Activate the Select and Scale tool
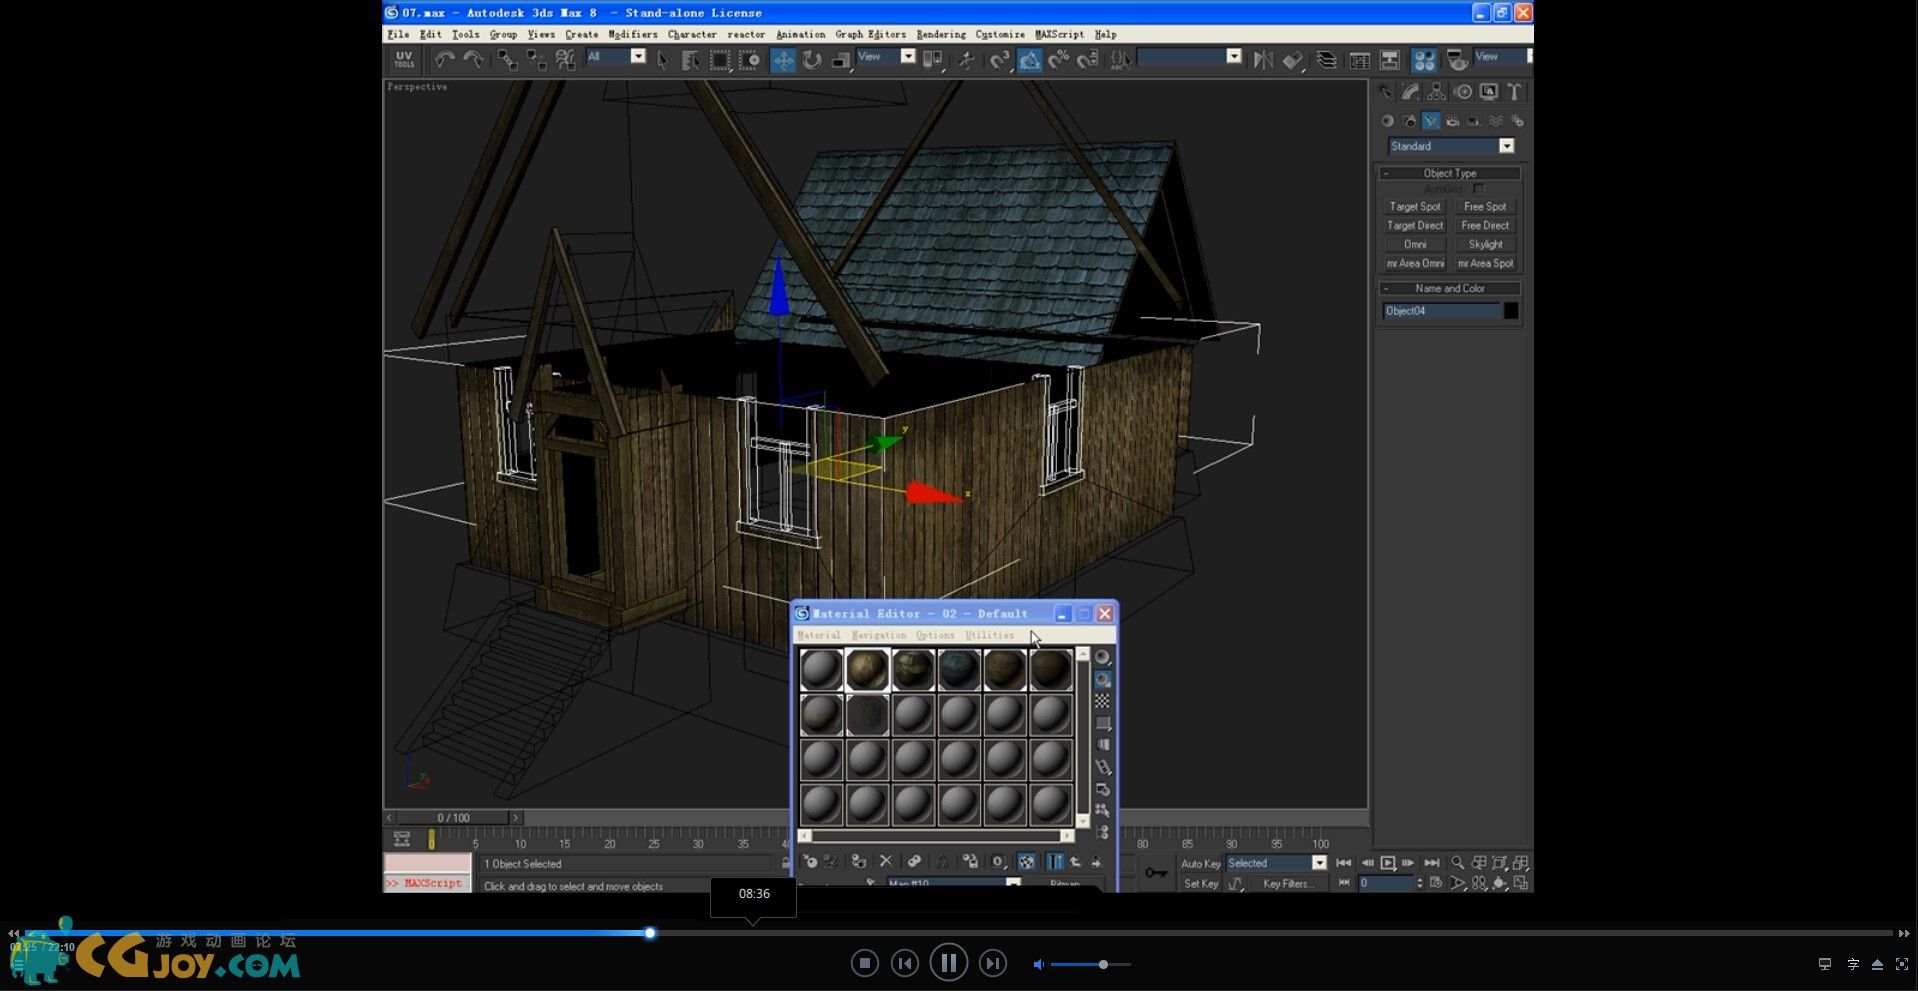The width and height of the screenshot is (1918, 991). click(841, 60)
